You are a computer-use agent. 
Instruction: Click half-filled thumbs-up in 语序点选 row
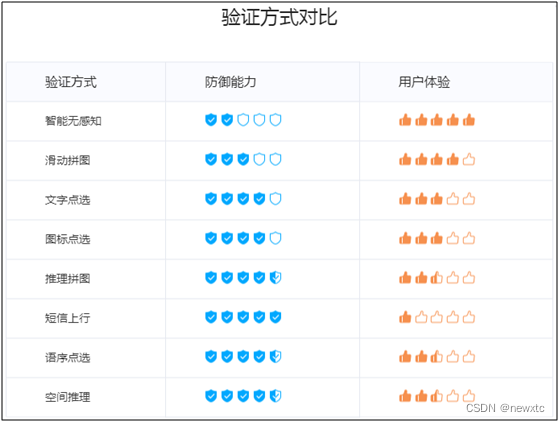pos(437,356)
